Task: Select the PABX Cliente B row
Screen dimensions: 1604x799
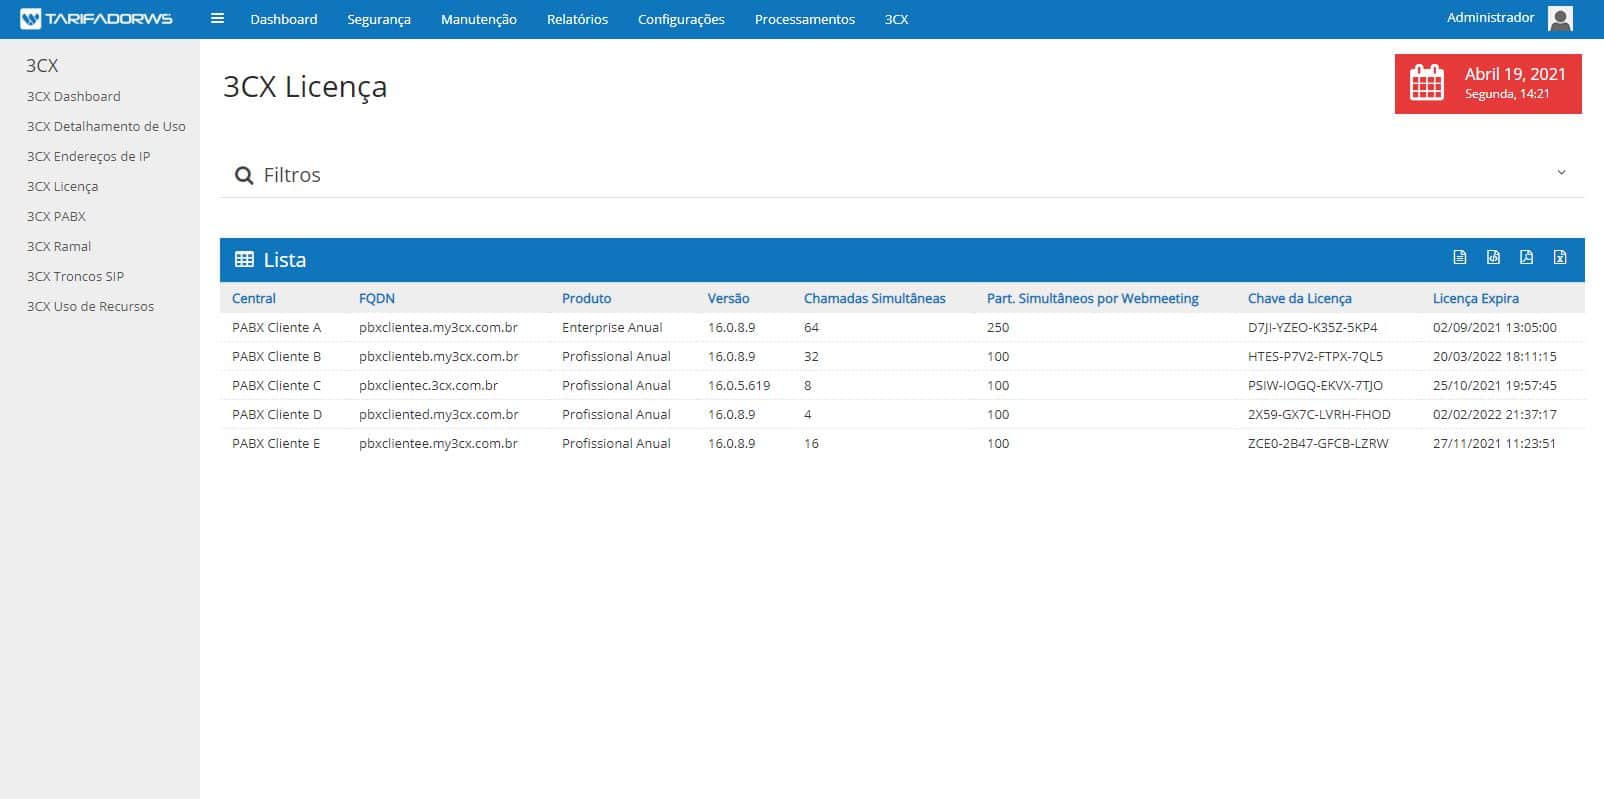Action: [x=902, y=356]
